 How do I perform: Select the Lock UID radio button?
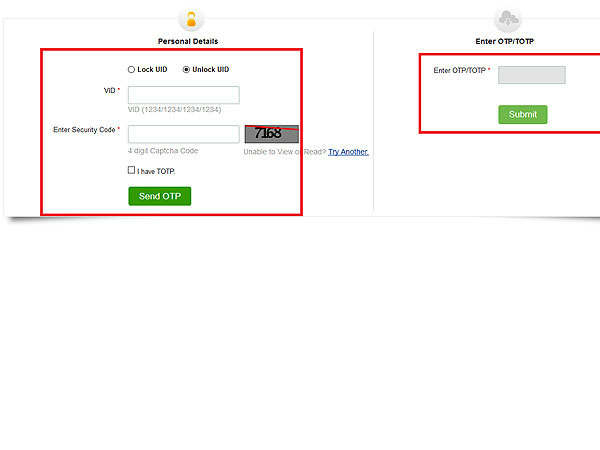(x=131, y=69)
